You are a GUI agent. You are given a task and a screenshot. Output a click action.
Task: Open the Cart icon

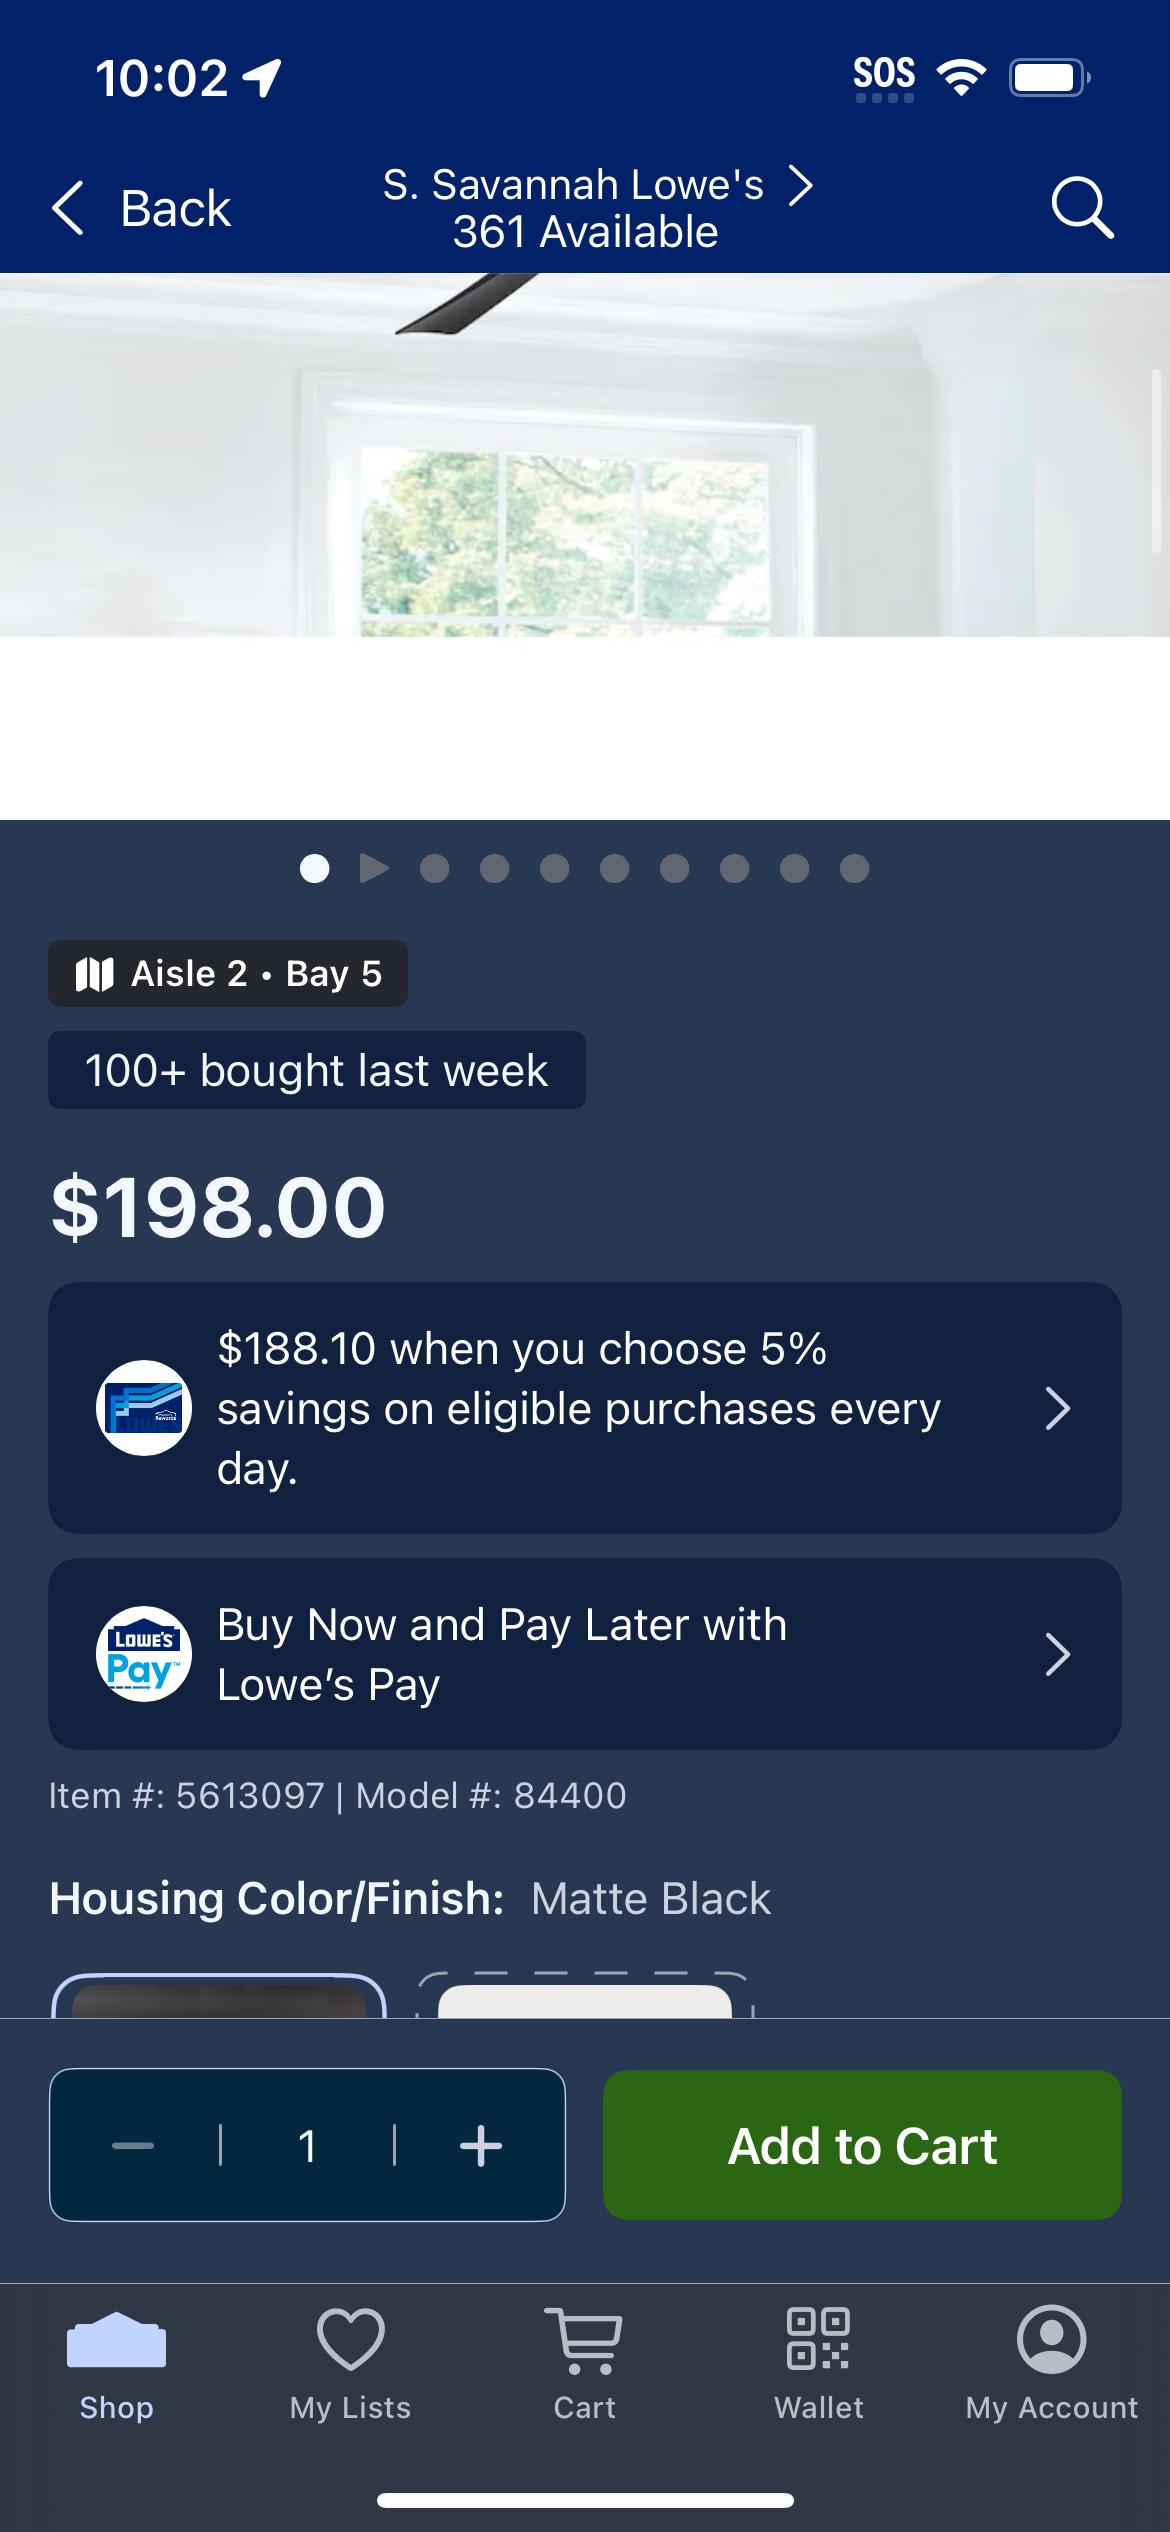[584, 2340]
